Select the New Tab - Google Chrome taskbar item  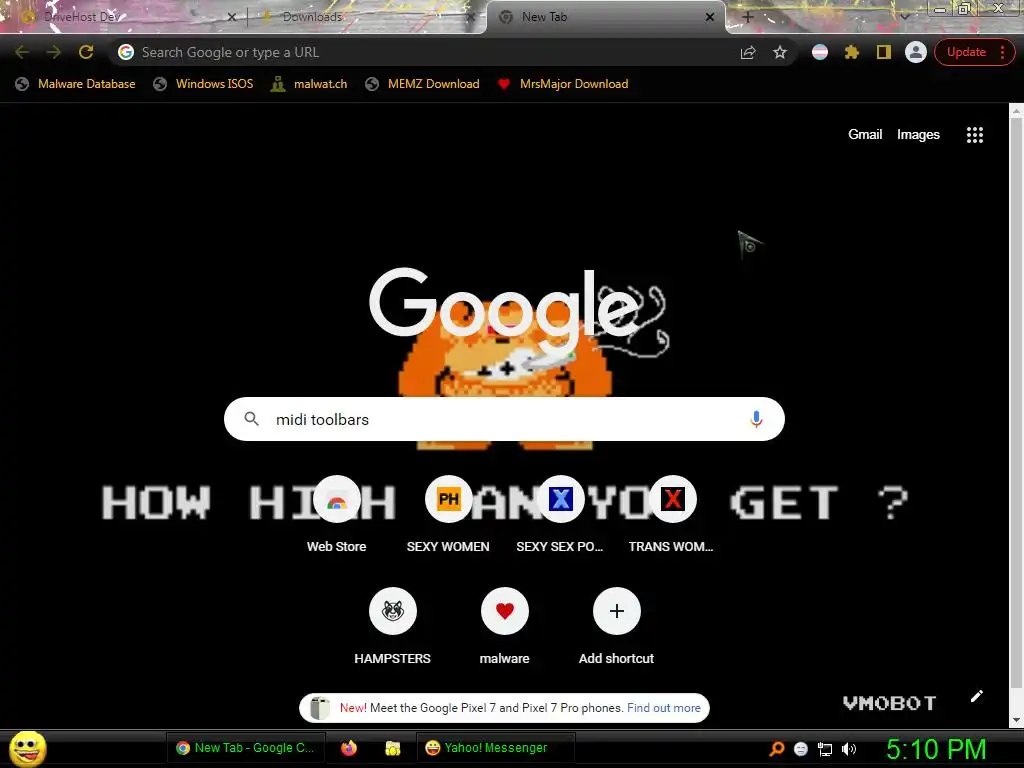[246, 748]
